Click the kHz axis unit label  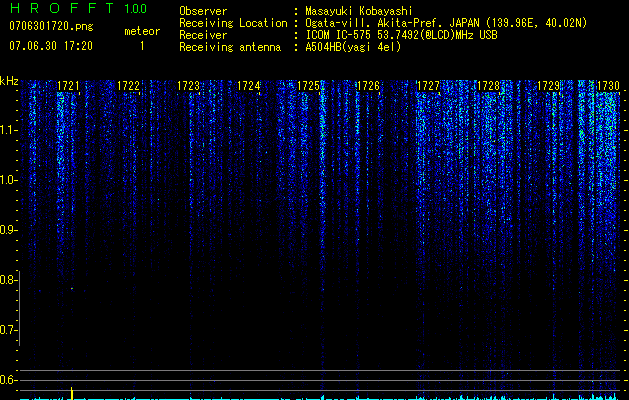pos(9,81)
